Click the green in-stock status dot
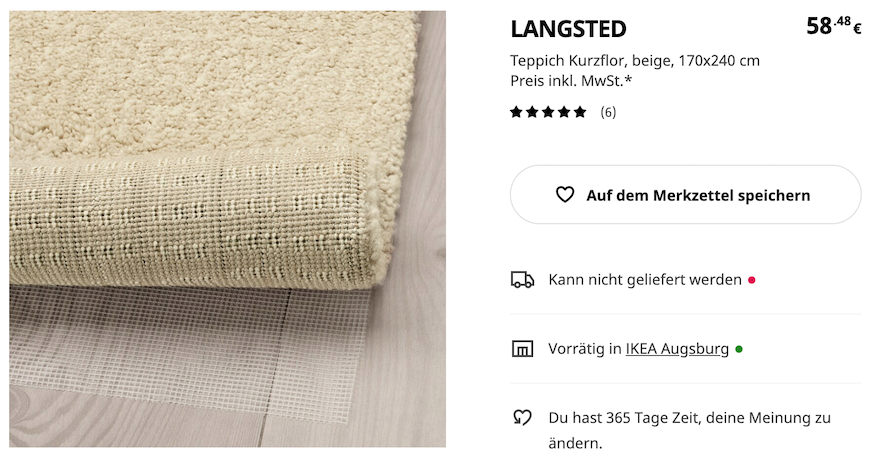Image resolution: width=870 pixels, height=464 pixels. 739,349
